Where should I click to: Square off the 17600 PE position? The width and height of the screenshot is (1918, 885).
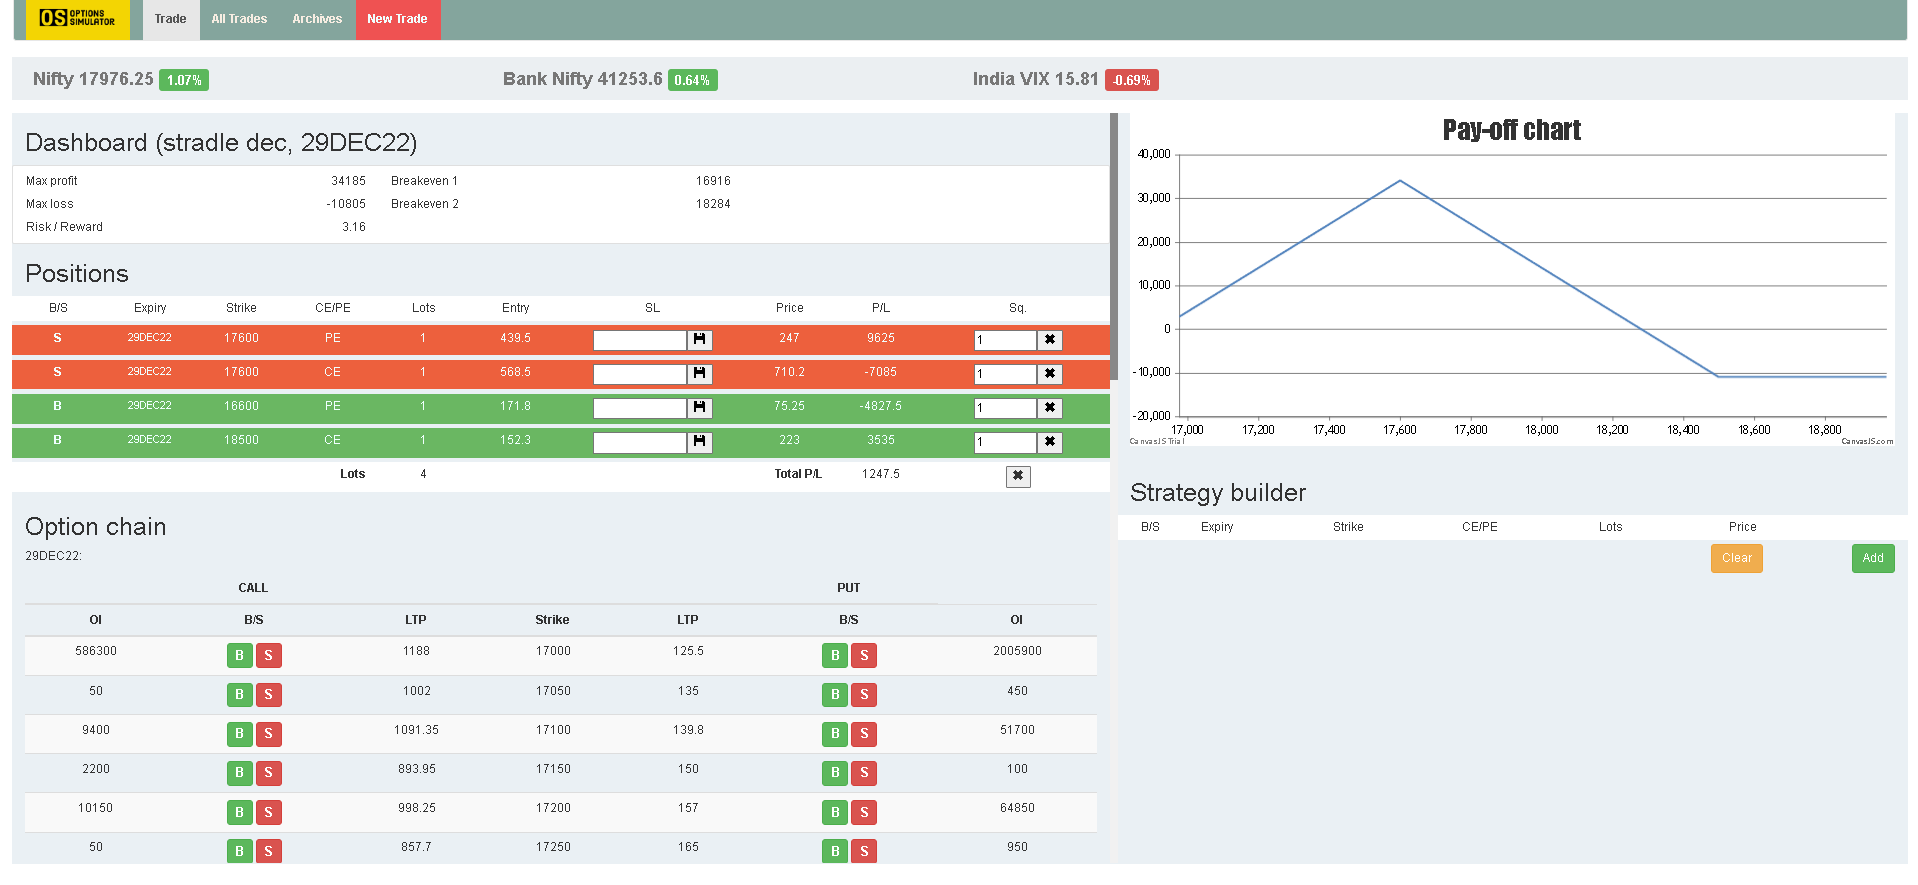point(1050,340)
